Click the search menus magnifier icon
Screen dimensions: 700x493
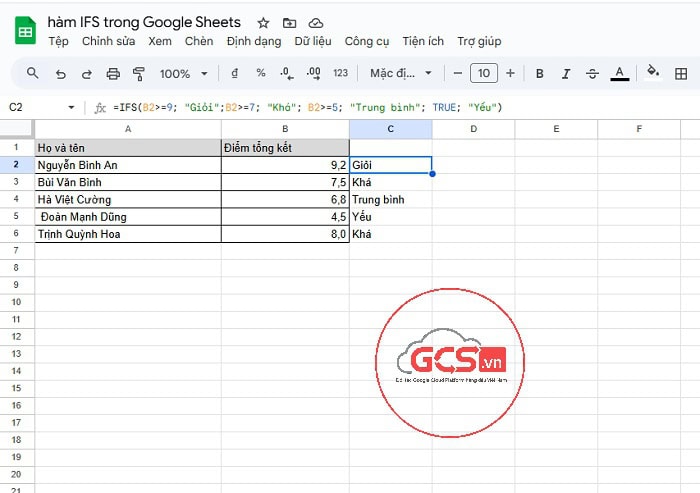pyautogui.click(x=33, y=73)
